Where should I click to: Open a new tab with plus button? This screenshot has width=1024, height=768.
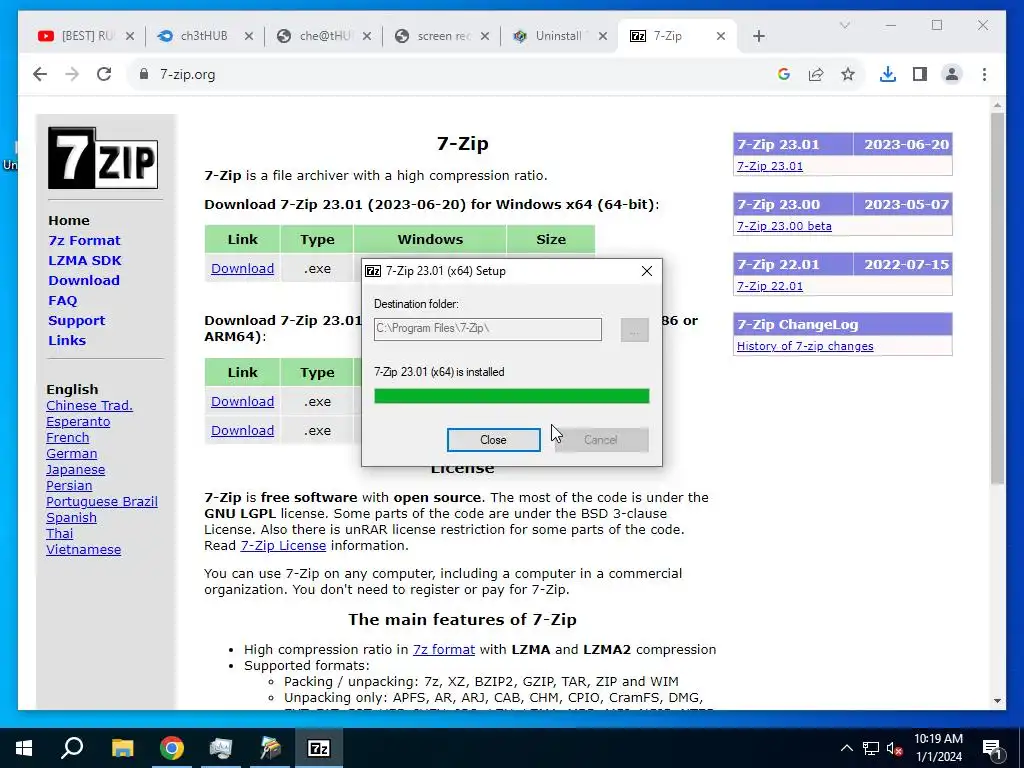758,37
